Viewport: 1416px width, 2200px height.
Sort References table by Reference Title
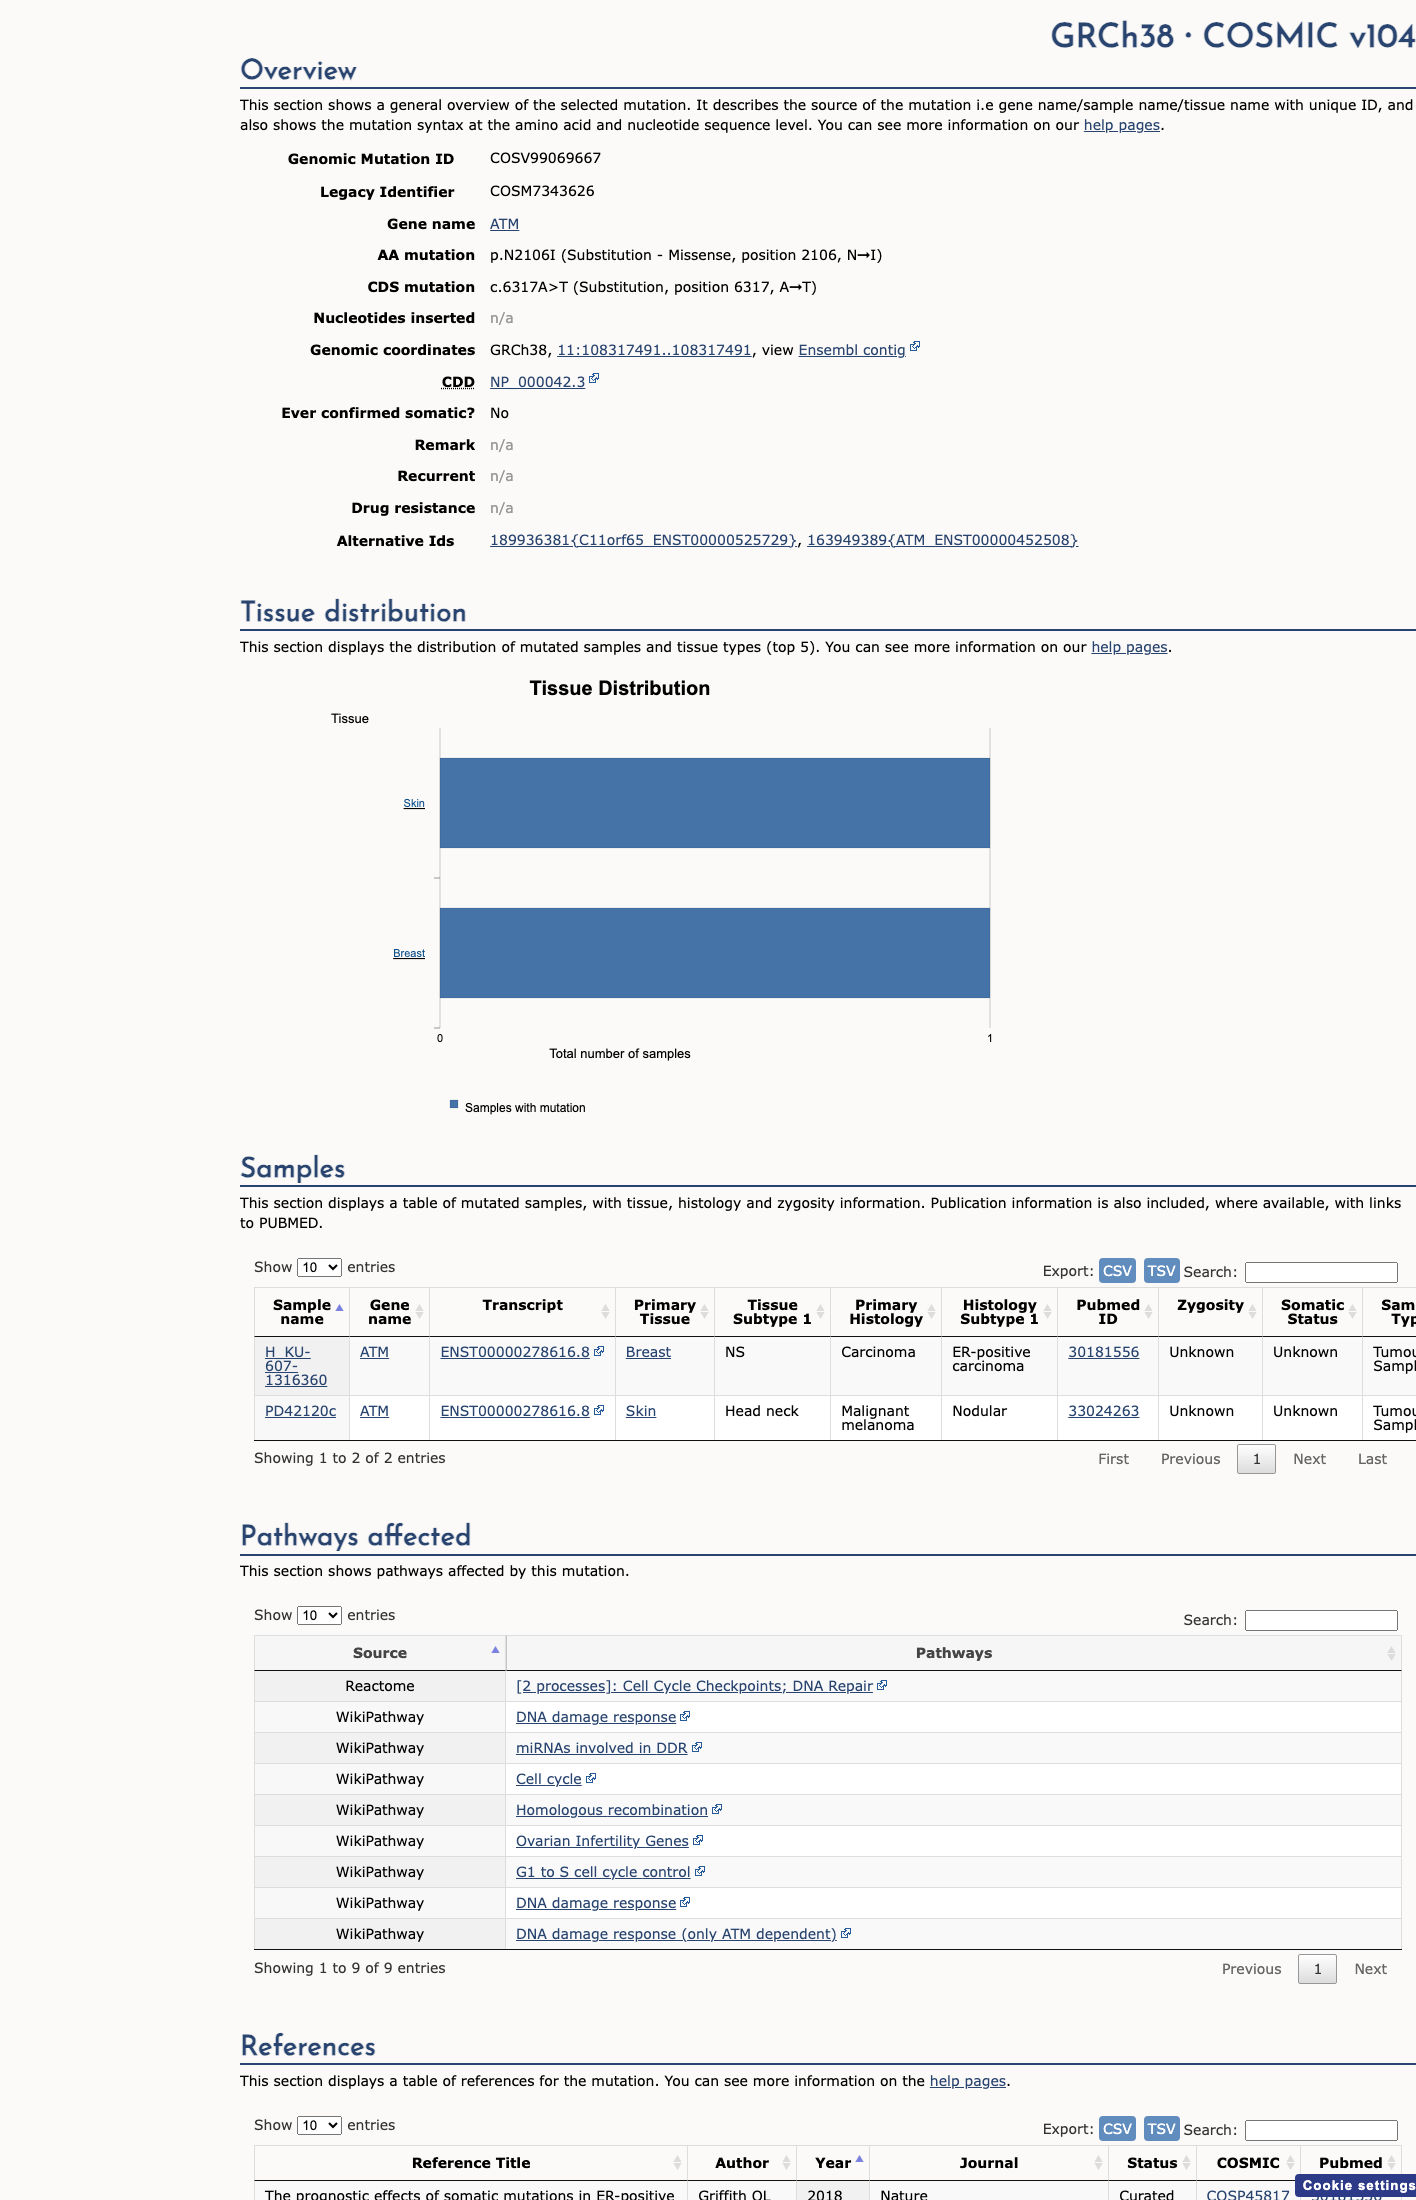coord(471,2163)
